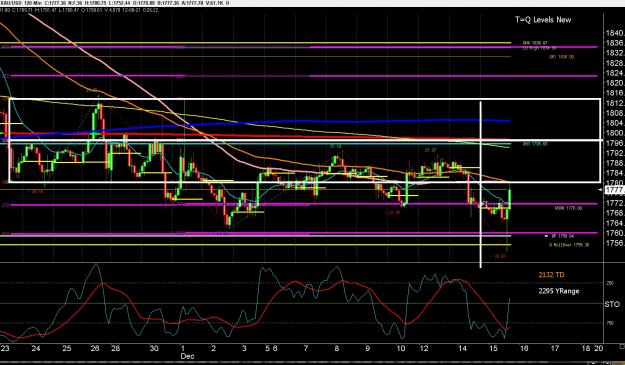Click the 1812 price axis value
The width and height of the screenshot is (625, 365).
tap(615, 103)
